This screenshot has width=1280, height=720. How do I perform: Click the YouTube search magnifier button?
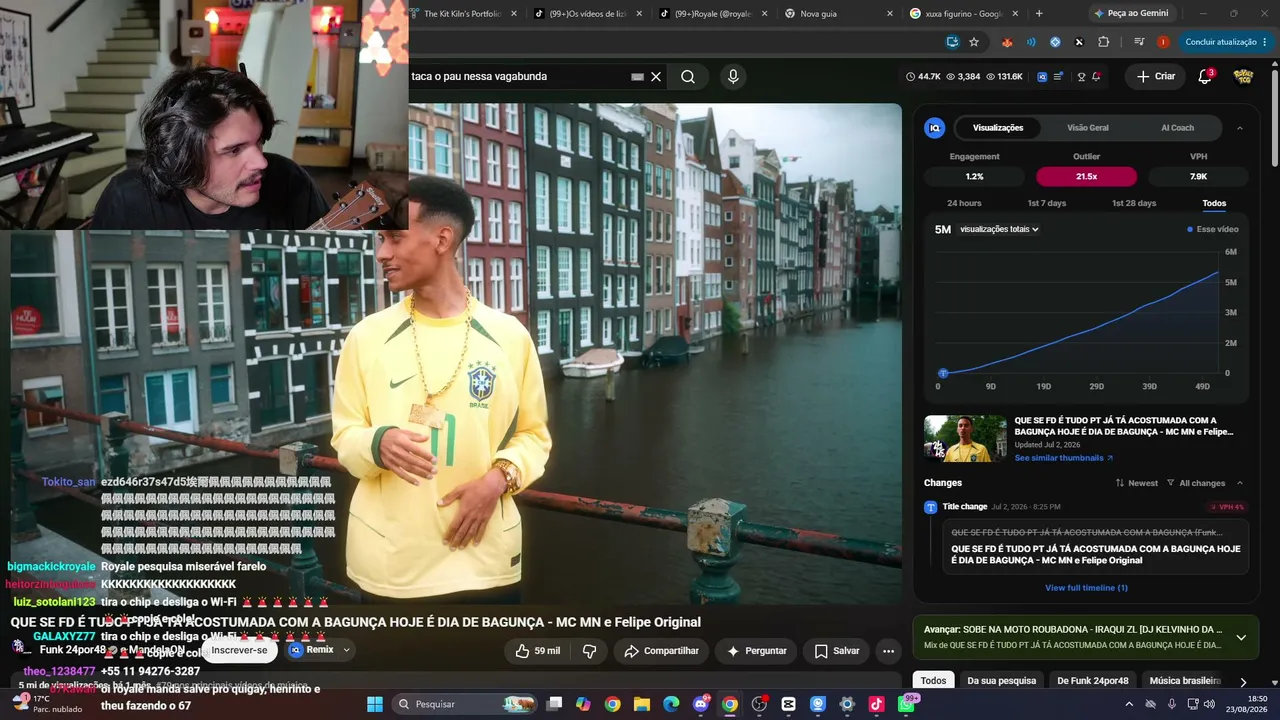pyautogui.click(x=688, y=76)
